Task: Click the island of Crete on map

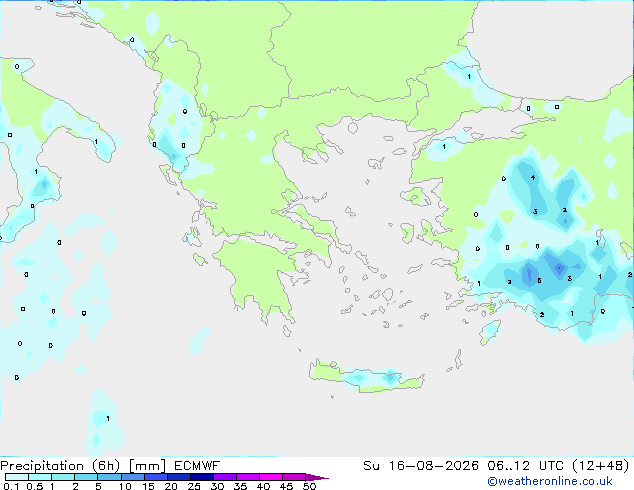Action: pos(366,377)
